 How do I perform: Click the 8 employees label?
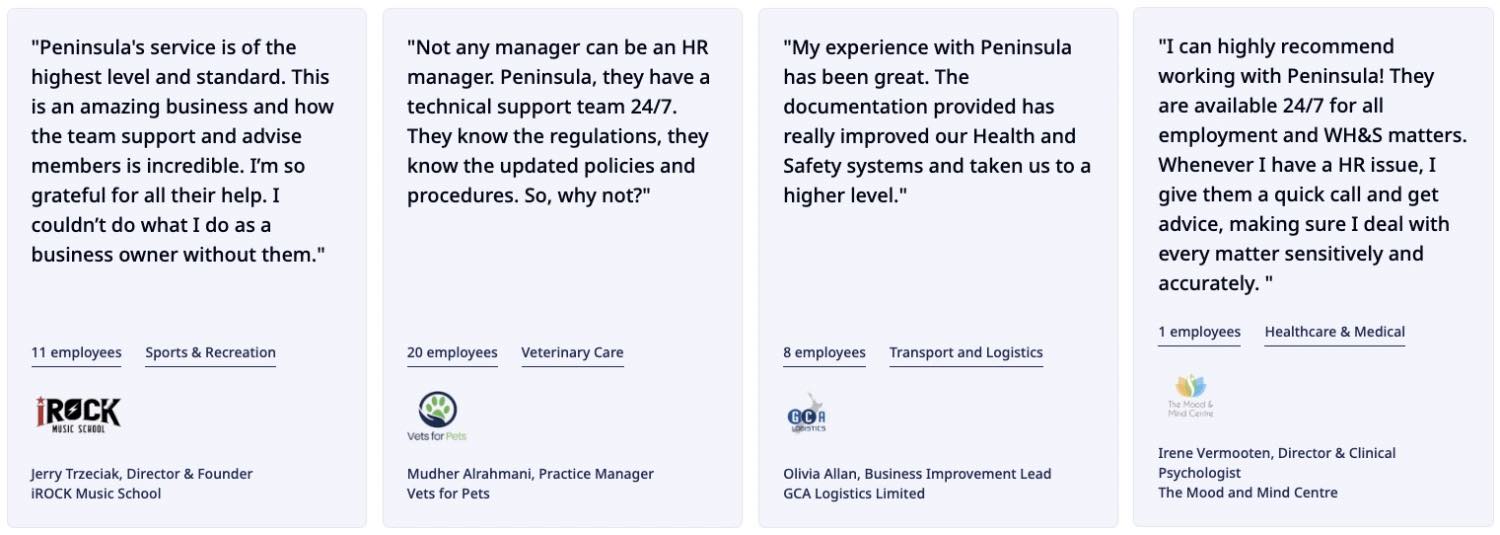click(x=824, y=353)
